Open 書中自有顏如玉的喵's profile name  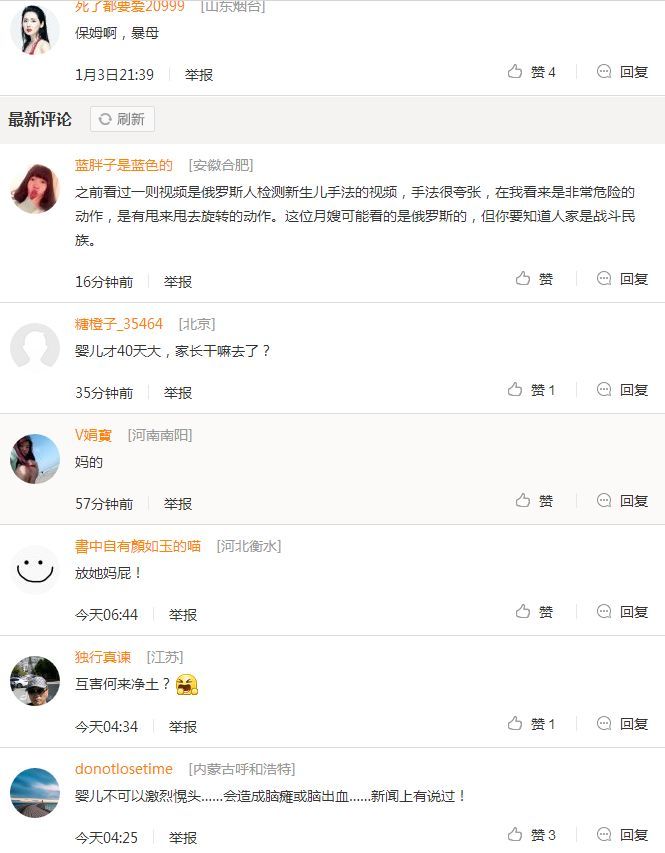tap(138, 546)
